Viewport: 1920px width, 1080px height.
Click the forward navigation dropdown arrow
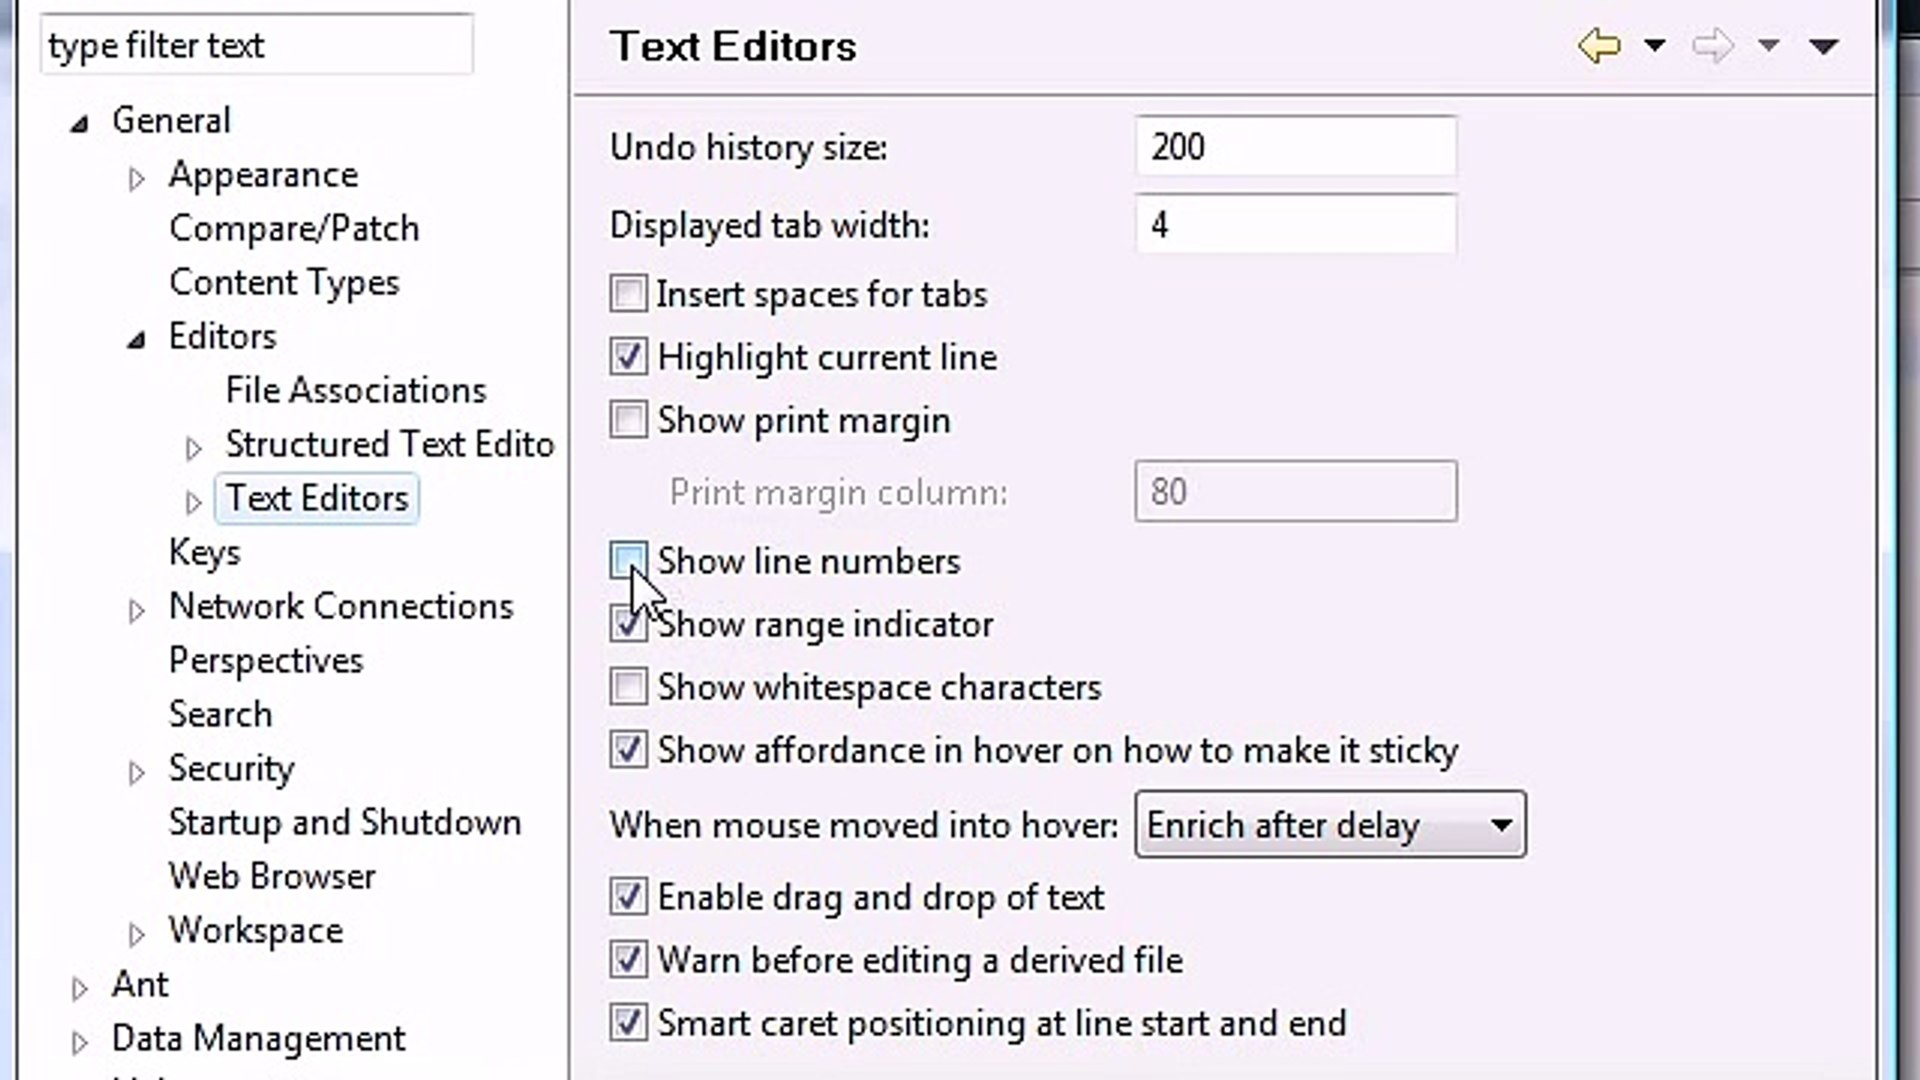point(1767,45)
